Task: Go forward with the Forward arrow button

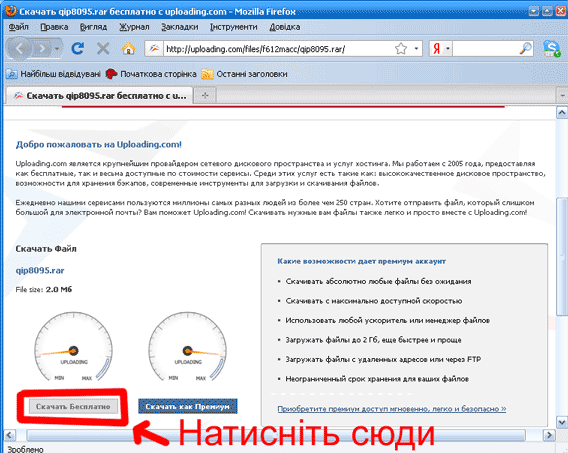Action: pos(42,48)
